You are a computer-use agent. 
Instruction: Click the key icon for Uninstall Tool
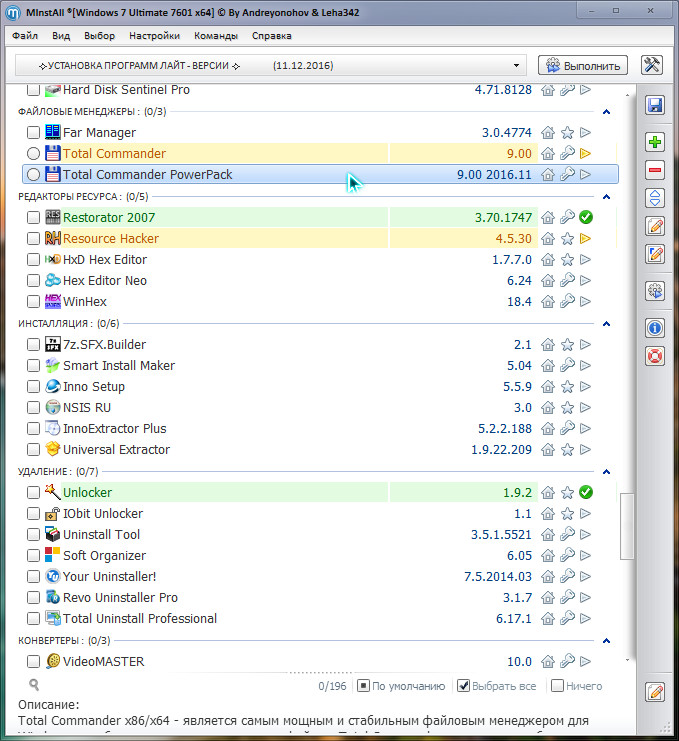tap(567, 534)
